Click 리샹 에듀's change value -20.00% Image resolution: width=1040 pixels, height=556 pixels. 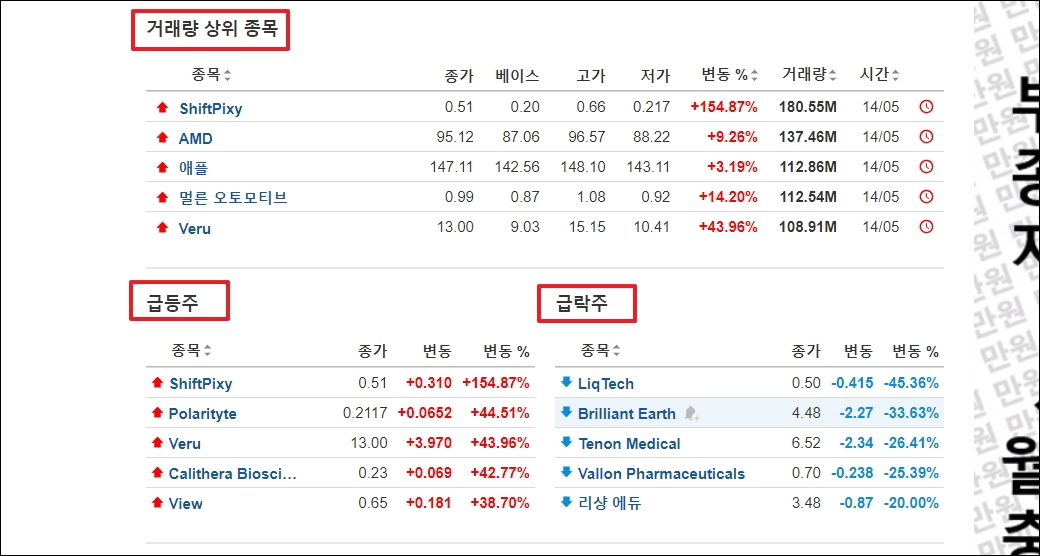pyautogui.click(x=911, y=503)
